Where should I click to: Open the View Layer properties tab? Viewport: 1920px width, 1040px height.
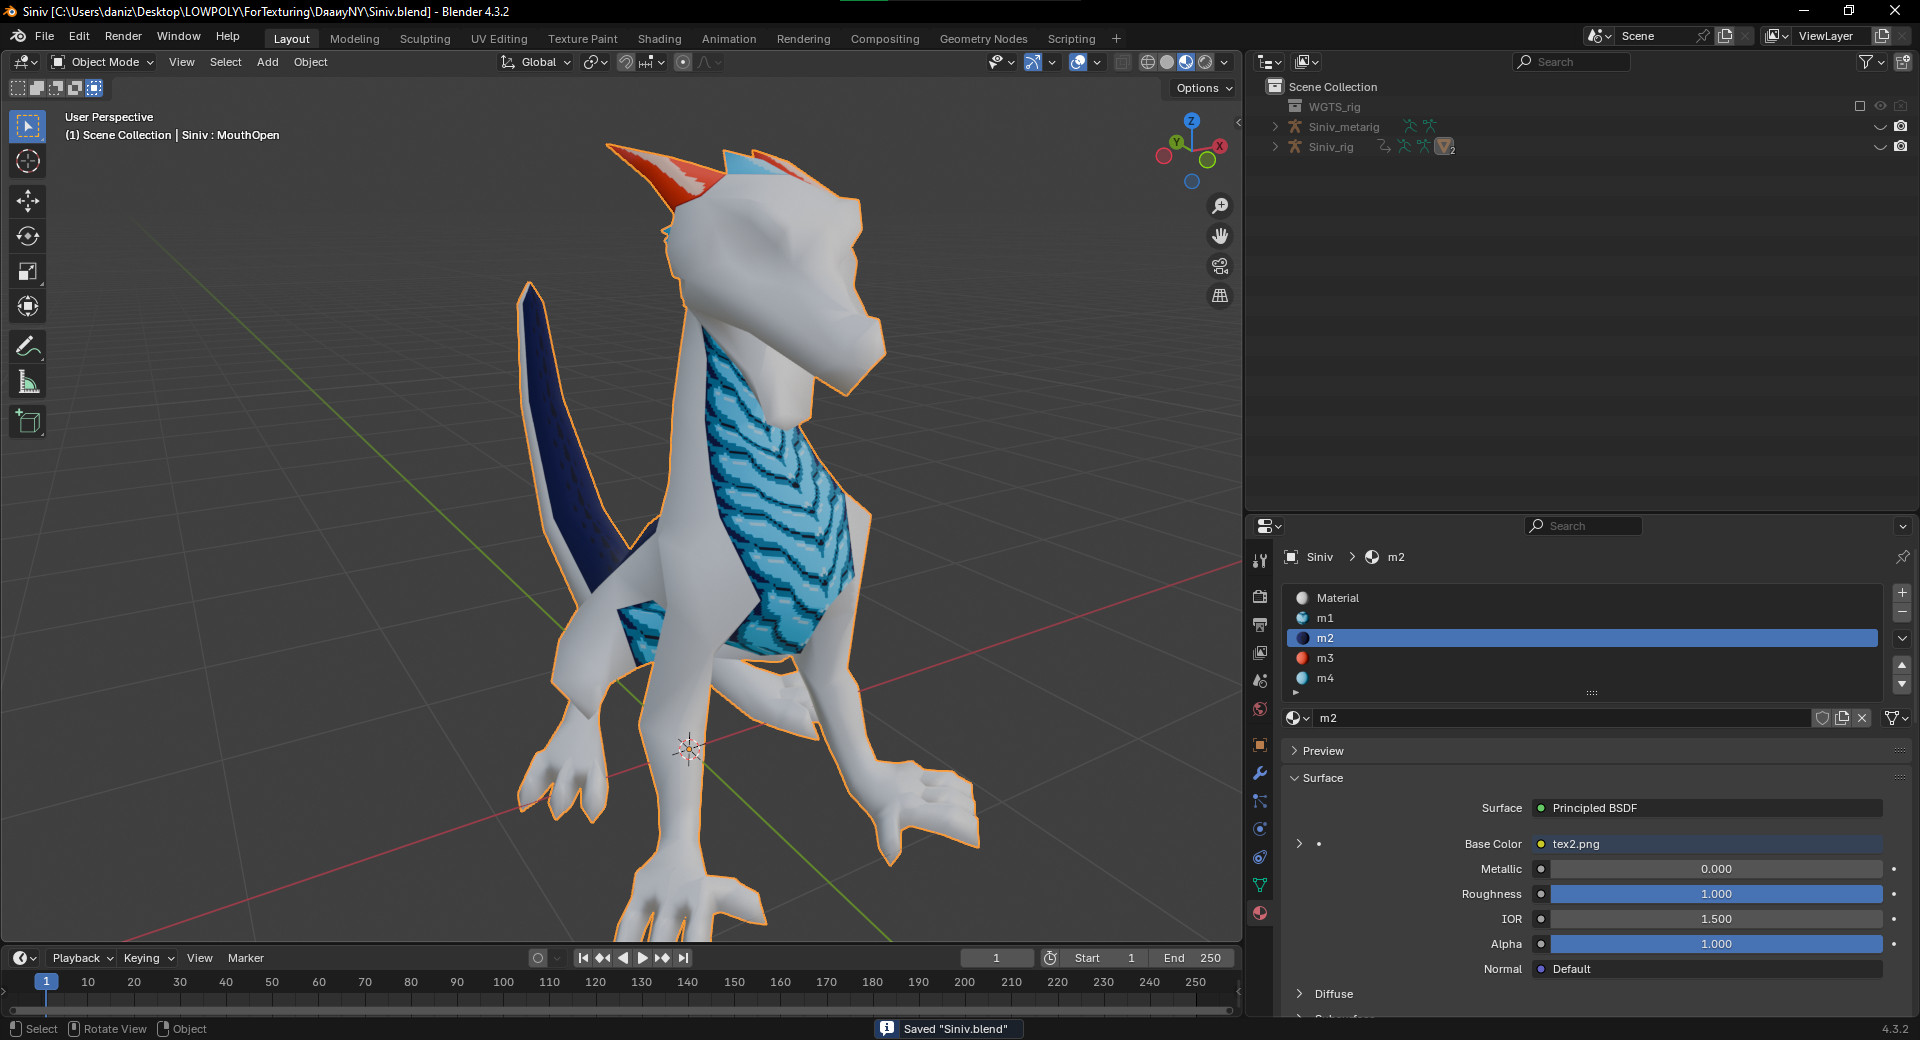pos(1260,652)
